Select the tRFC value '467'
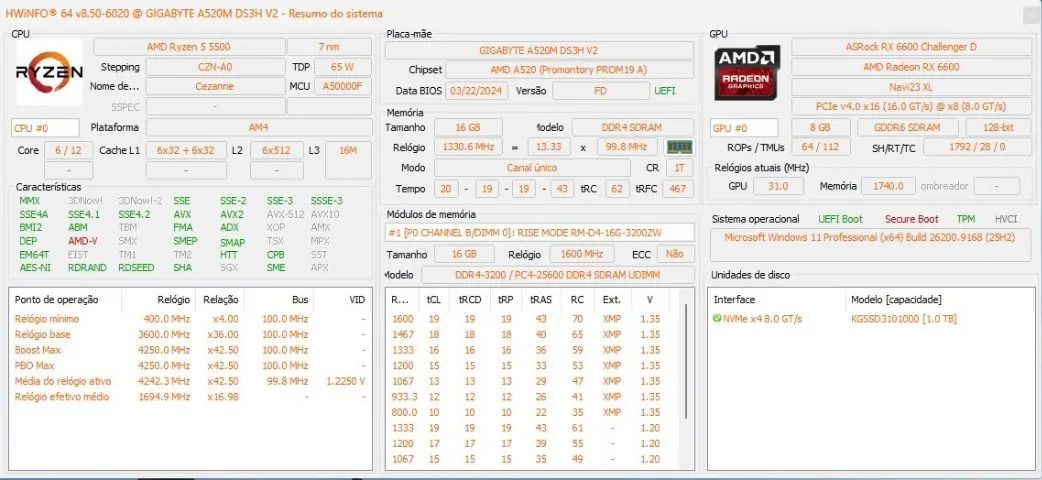The width and height of the screenshot is (1042, 480). coord(678,189)
